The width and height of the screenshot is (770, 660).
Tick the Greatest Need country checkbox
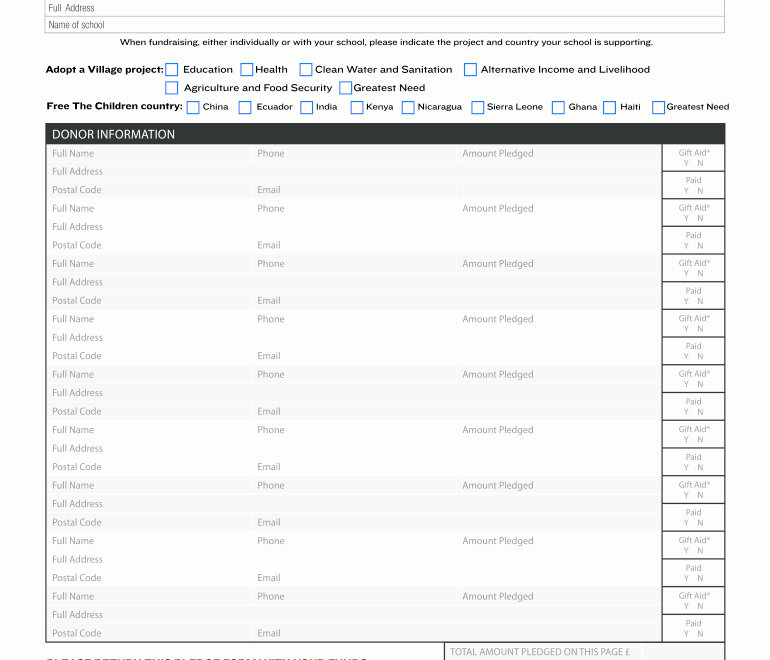[x=658, y=108]
